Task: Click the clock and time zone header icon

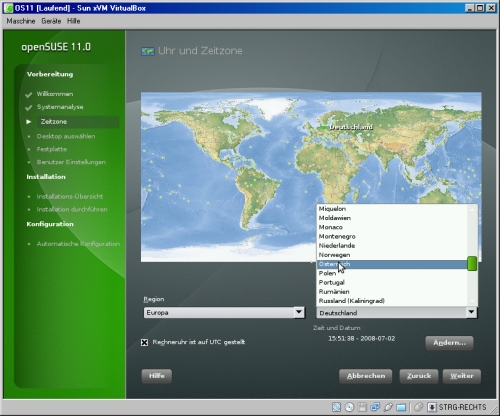Action: point(148,51)
